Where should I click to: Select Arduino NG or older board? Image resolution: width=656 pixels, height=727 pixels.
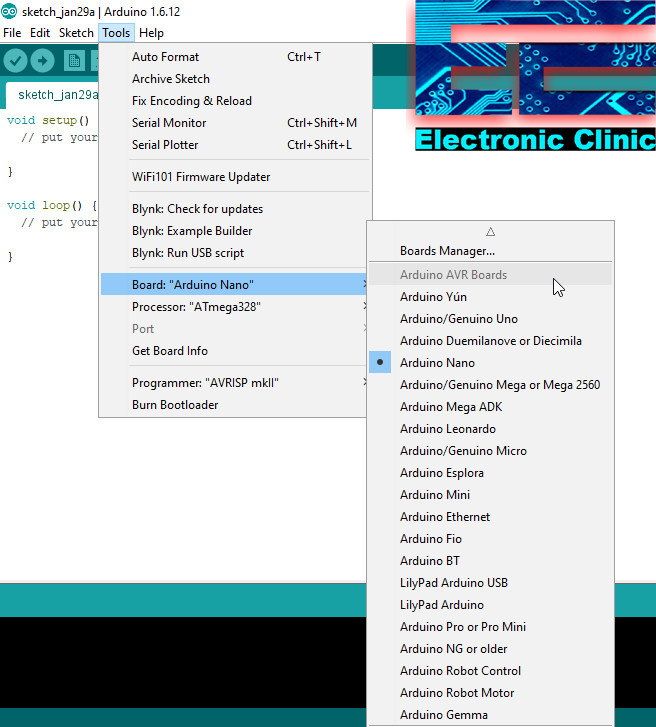(x=491, y=649)
